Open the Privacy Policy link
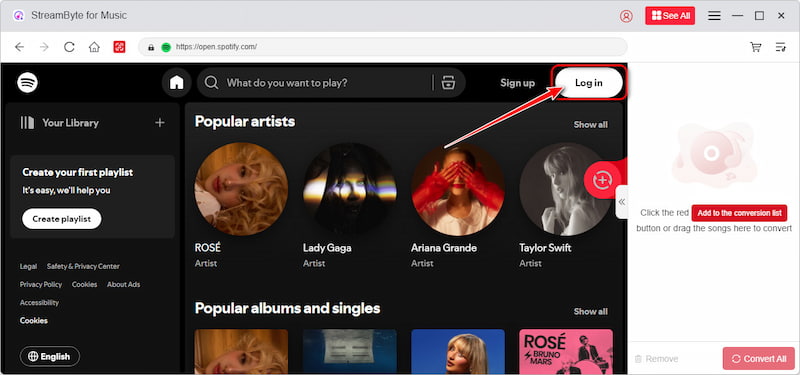The width and height of the screenshot is (800, 375). pyautogui.click(x=41, y=284)
